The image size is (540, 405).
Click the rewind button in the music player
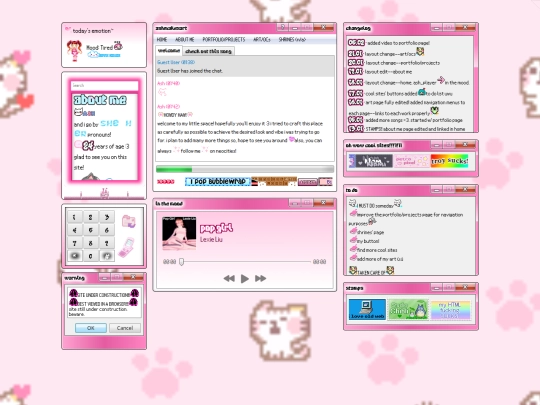(x=229, y=278)
